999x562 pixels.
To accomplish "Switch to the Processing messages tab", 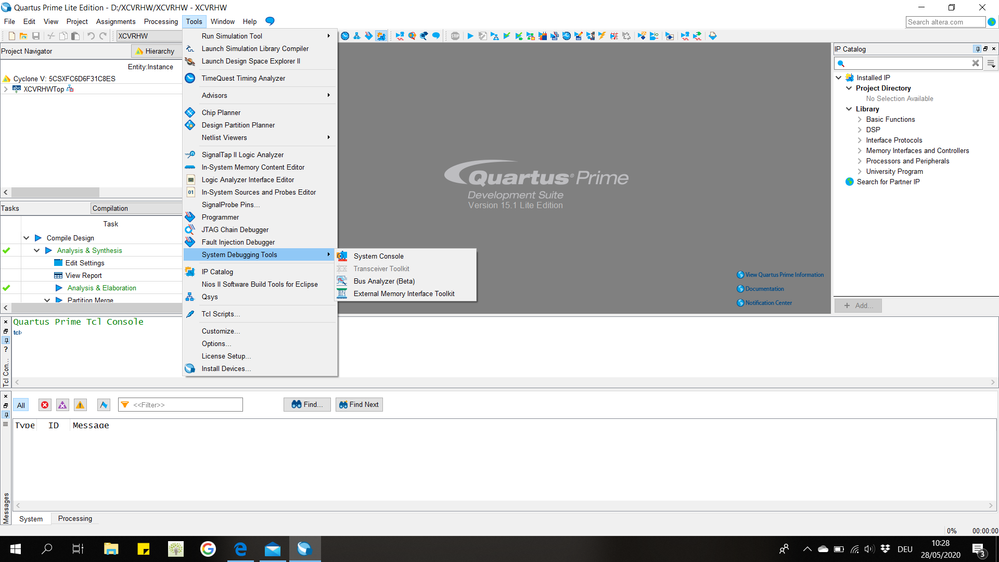I will pos(75,519).
